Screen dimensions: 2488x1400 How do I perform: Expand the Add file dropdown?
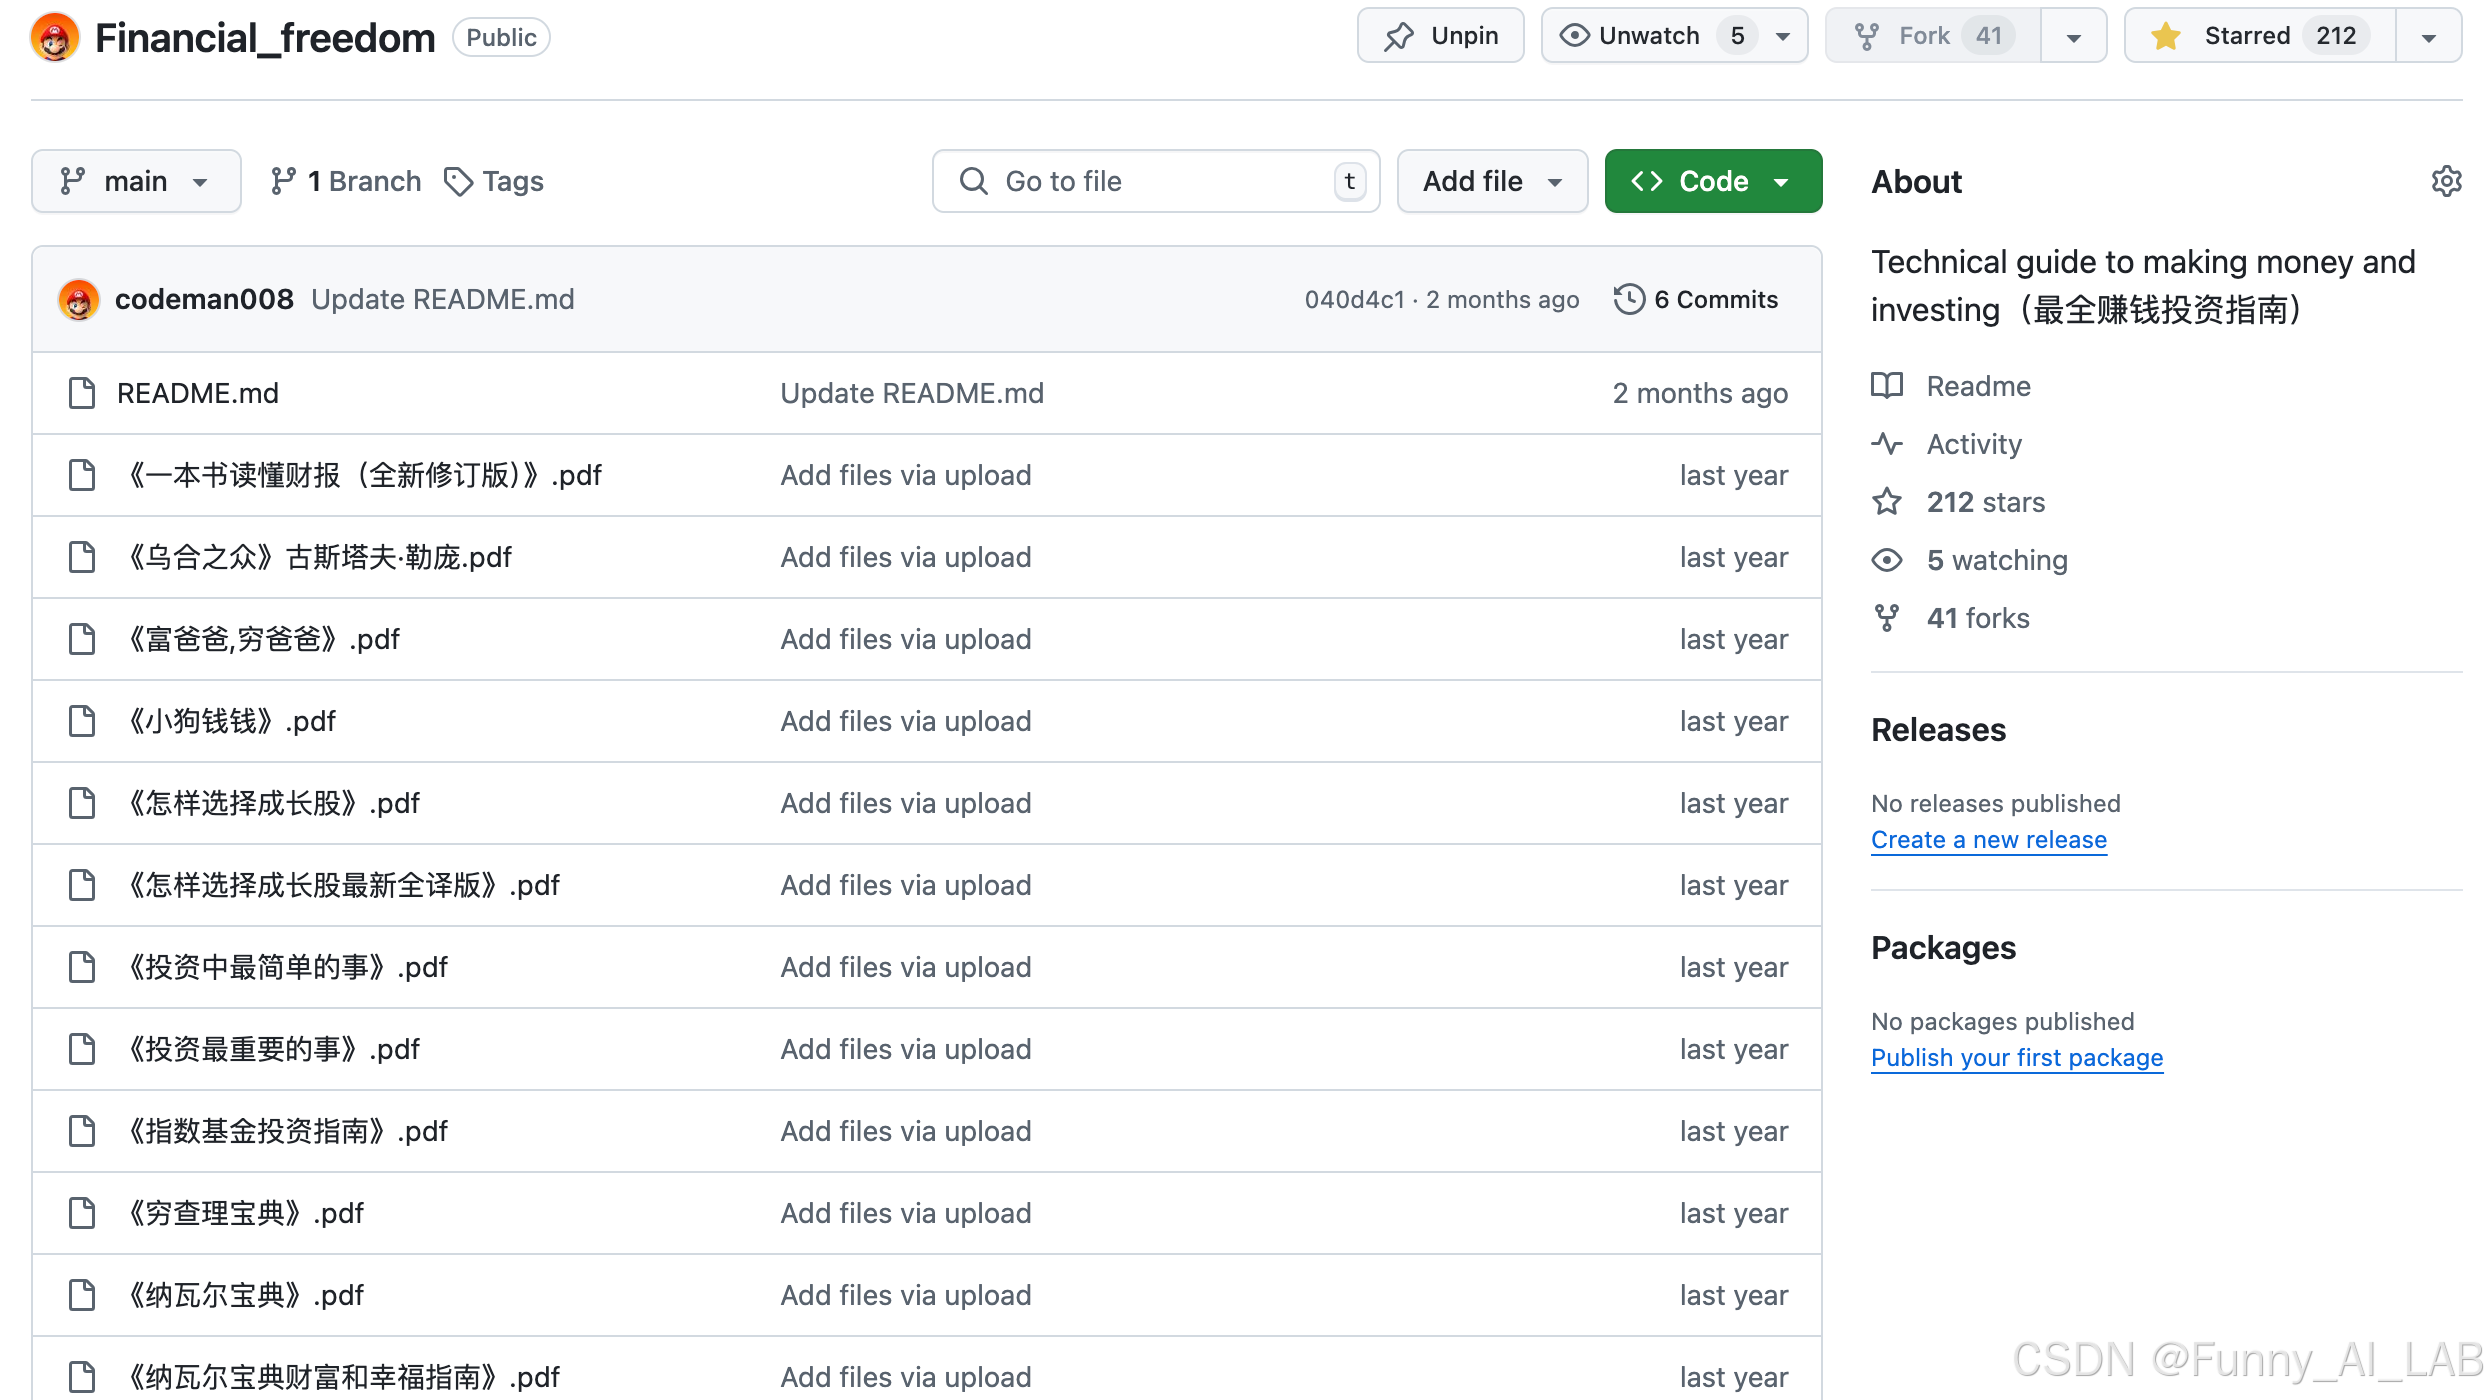(x=1492, y=181)
